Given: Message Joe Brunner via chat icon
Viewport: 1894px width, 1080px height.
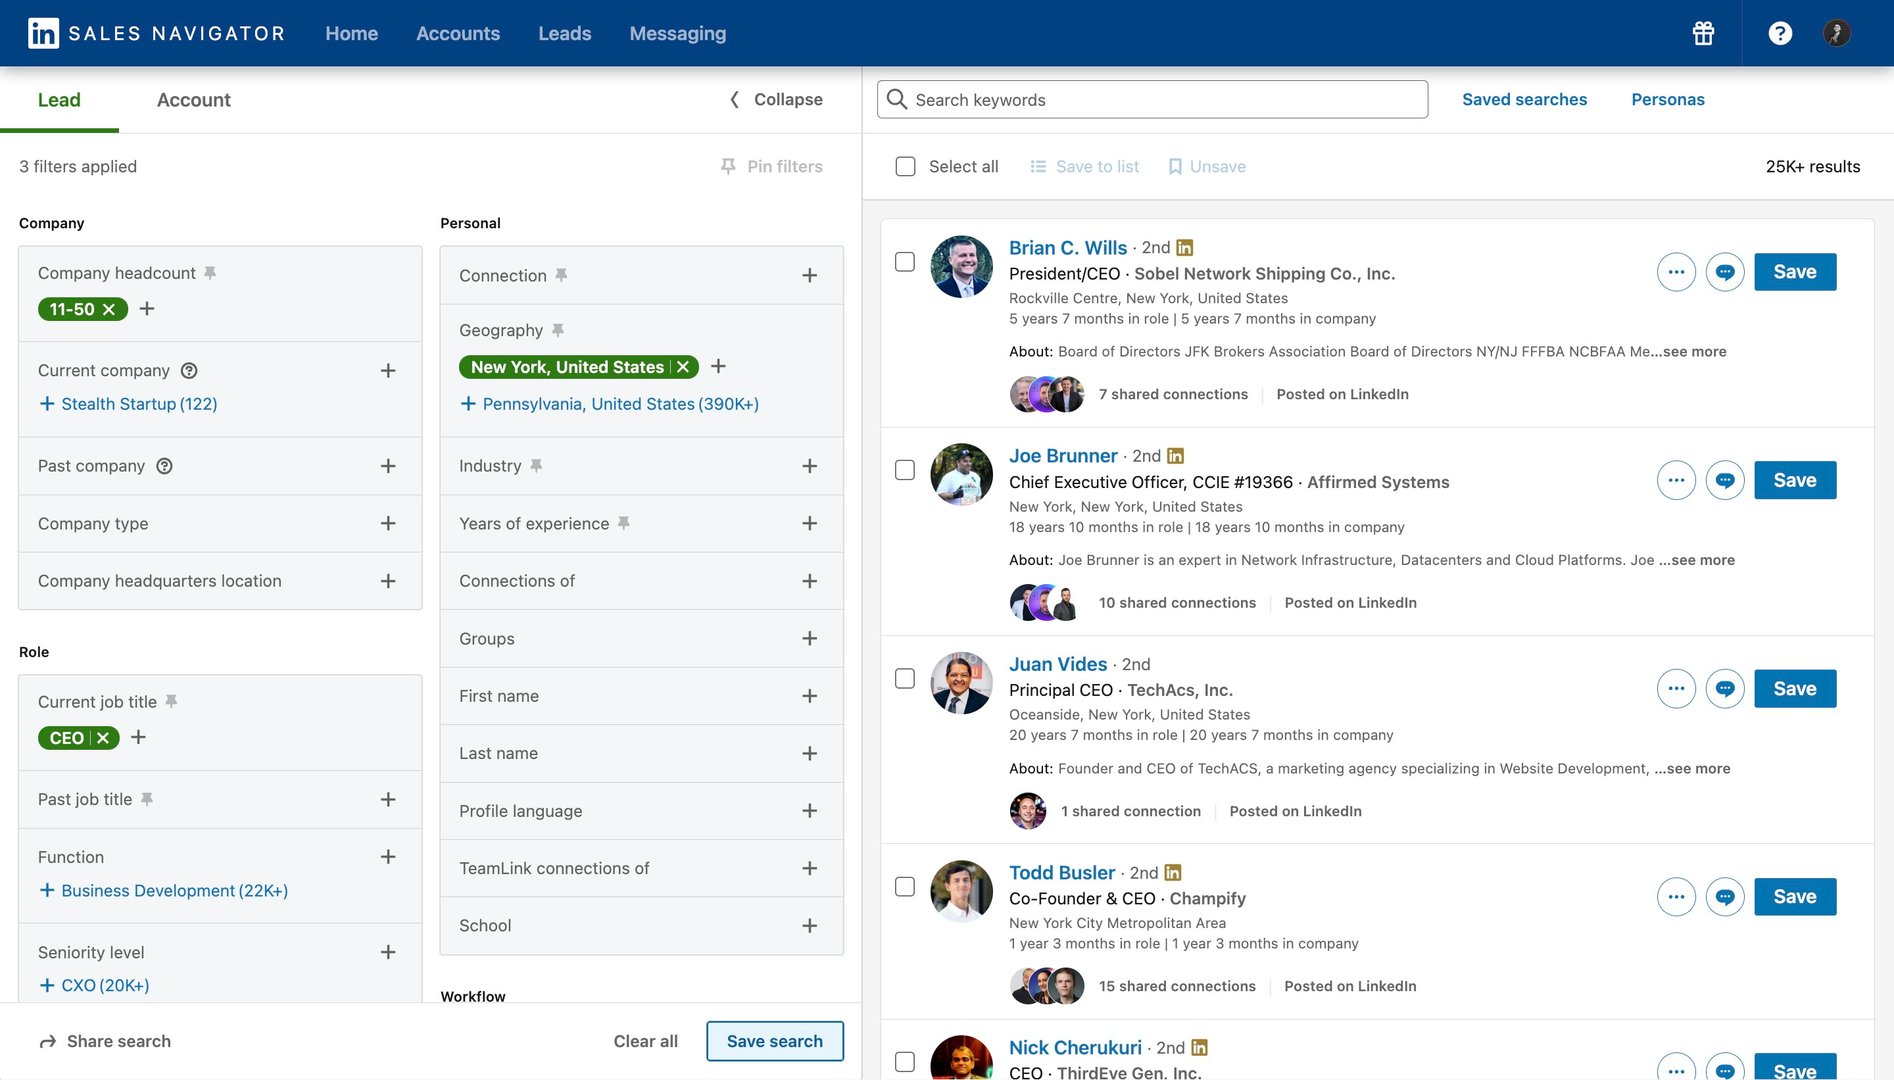Looking at the screenshot, I should tap(1725, 480).
